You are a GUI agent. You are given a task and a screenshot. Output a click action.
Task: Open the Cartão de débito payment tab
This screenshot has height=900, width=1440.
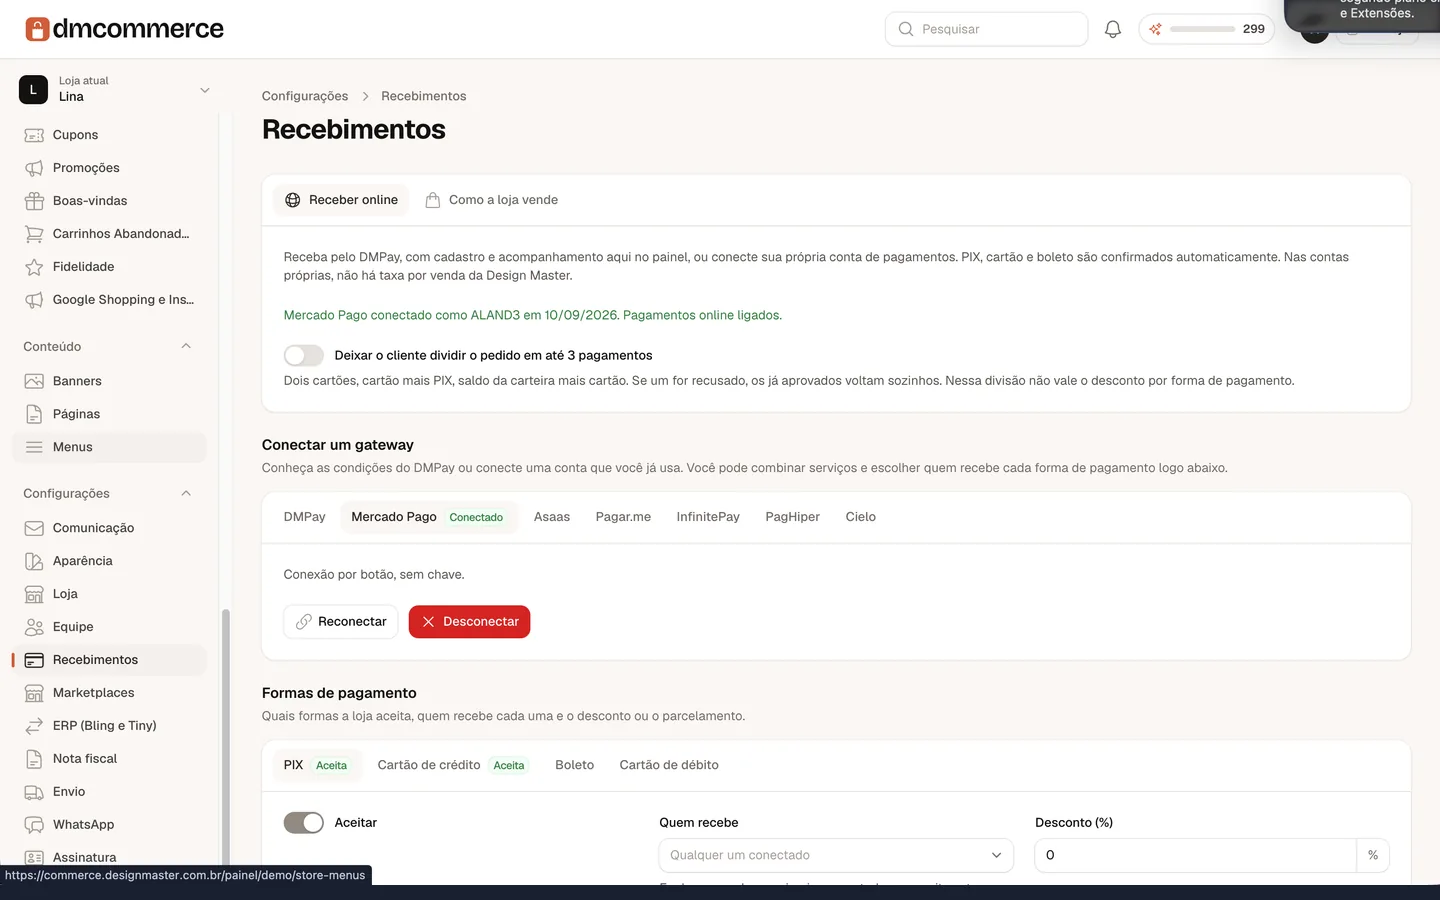[669, 765]
